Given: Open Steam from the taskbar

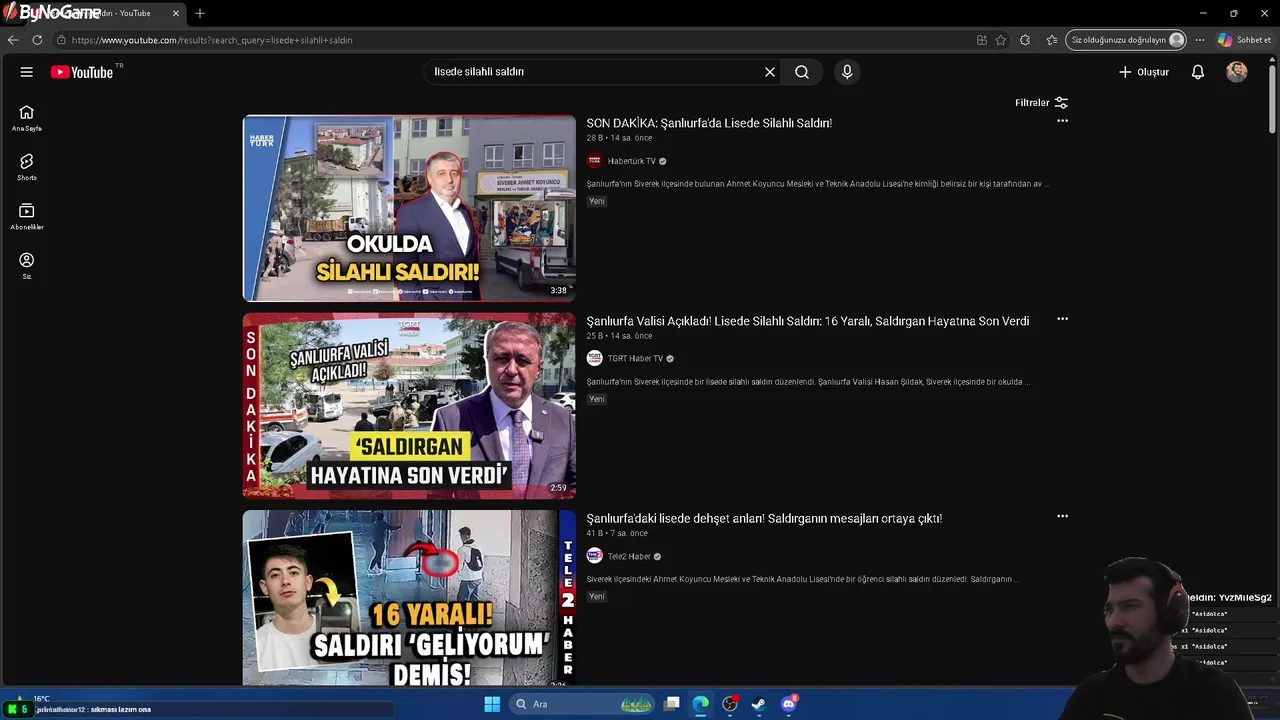Looking at the screenshot, I should pyautogui.click(x=759, y=704).
